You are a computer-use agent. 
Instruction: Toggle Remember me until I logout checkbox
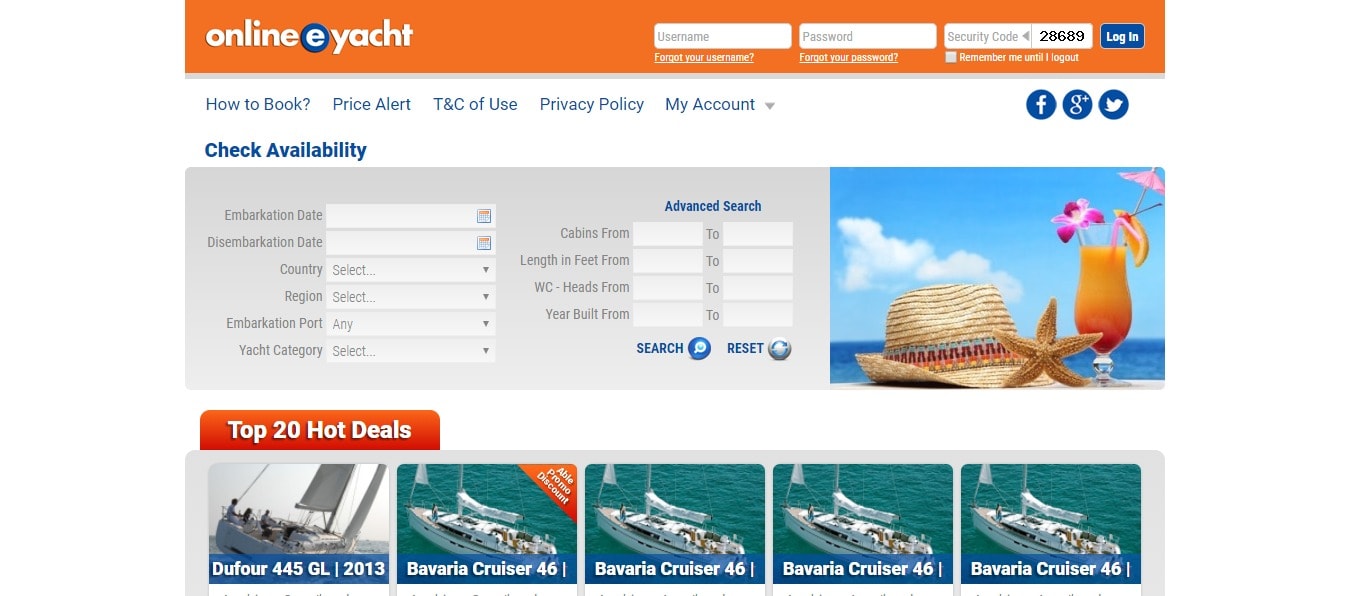[x=951, y=57]
